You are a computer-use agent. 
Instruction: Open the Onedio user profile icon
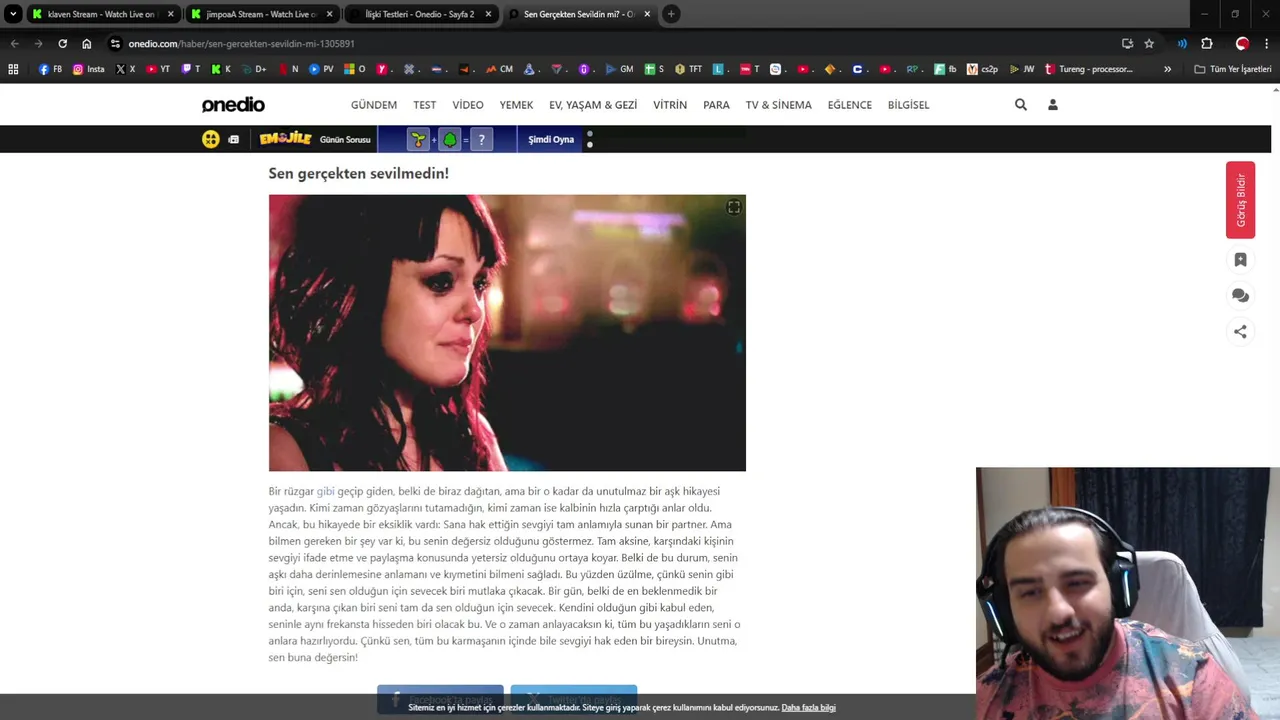1052,104
